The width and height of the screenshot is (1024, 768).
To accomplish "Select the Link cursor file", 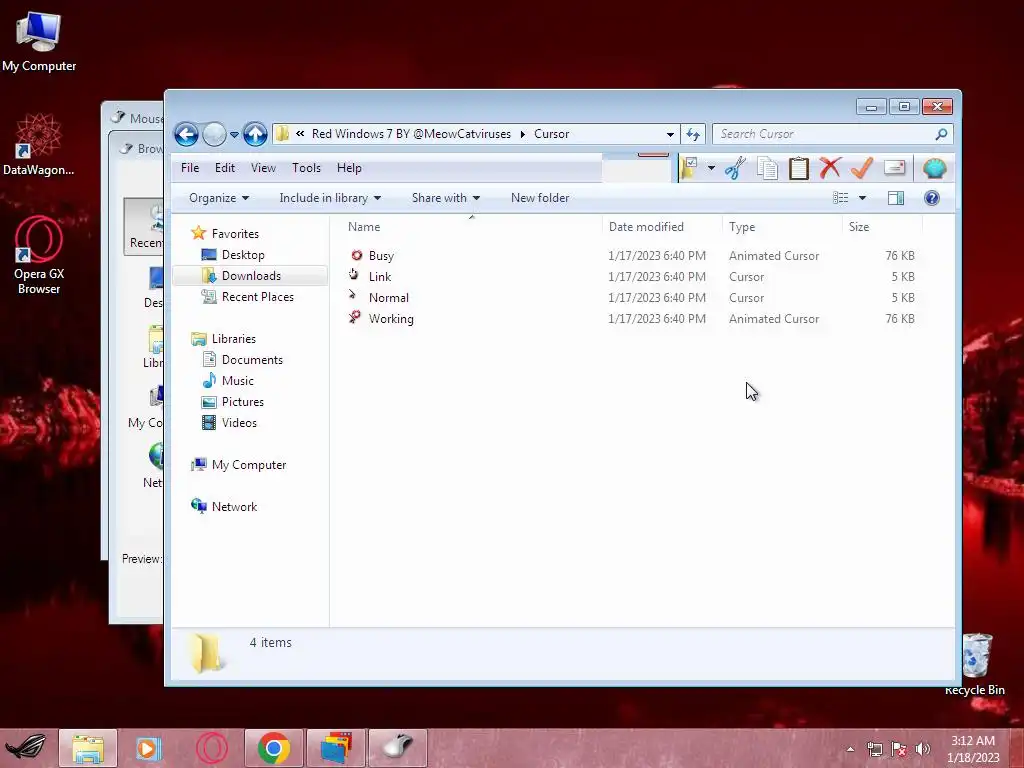I will 379,277.
